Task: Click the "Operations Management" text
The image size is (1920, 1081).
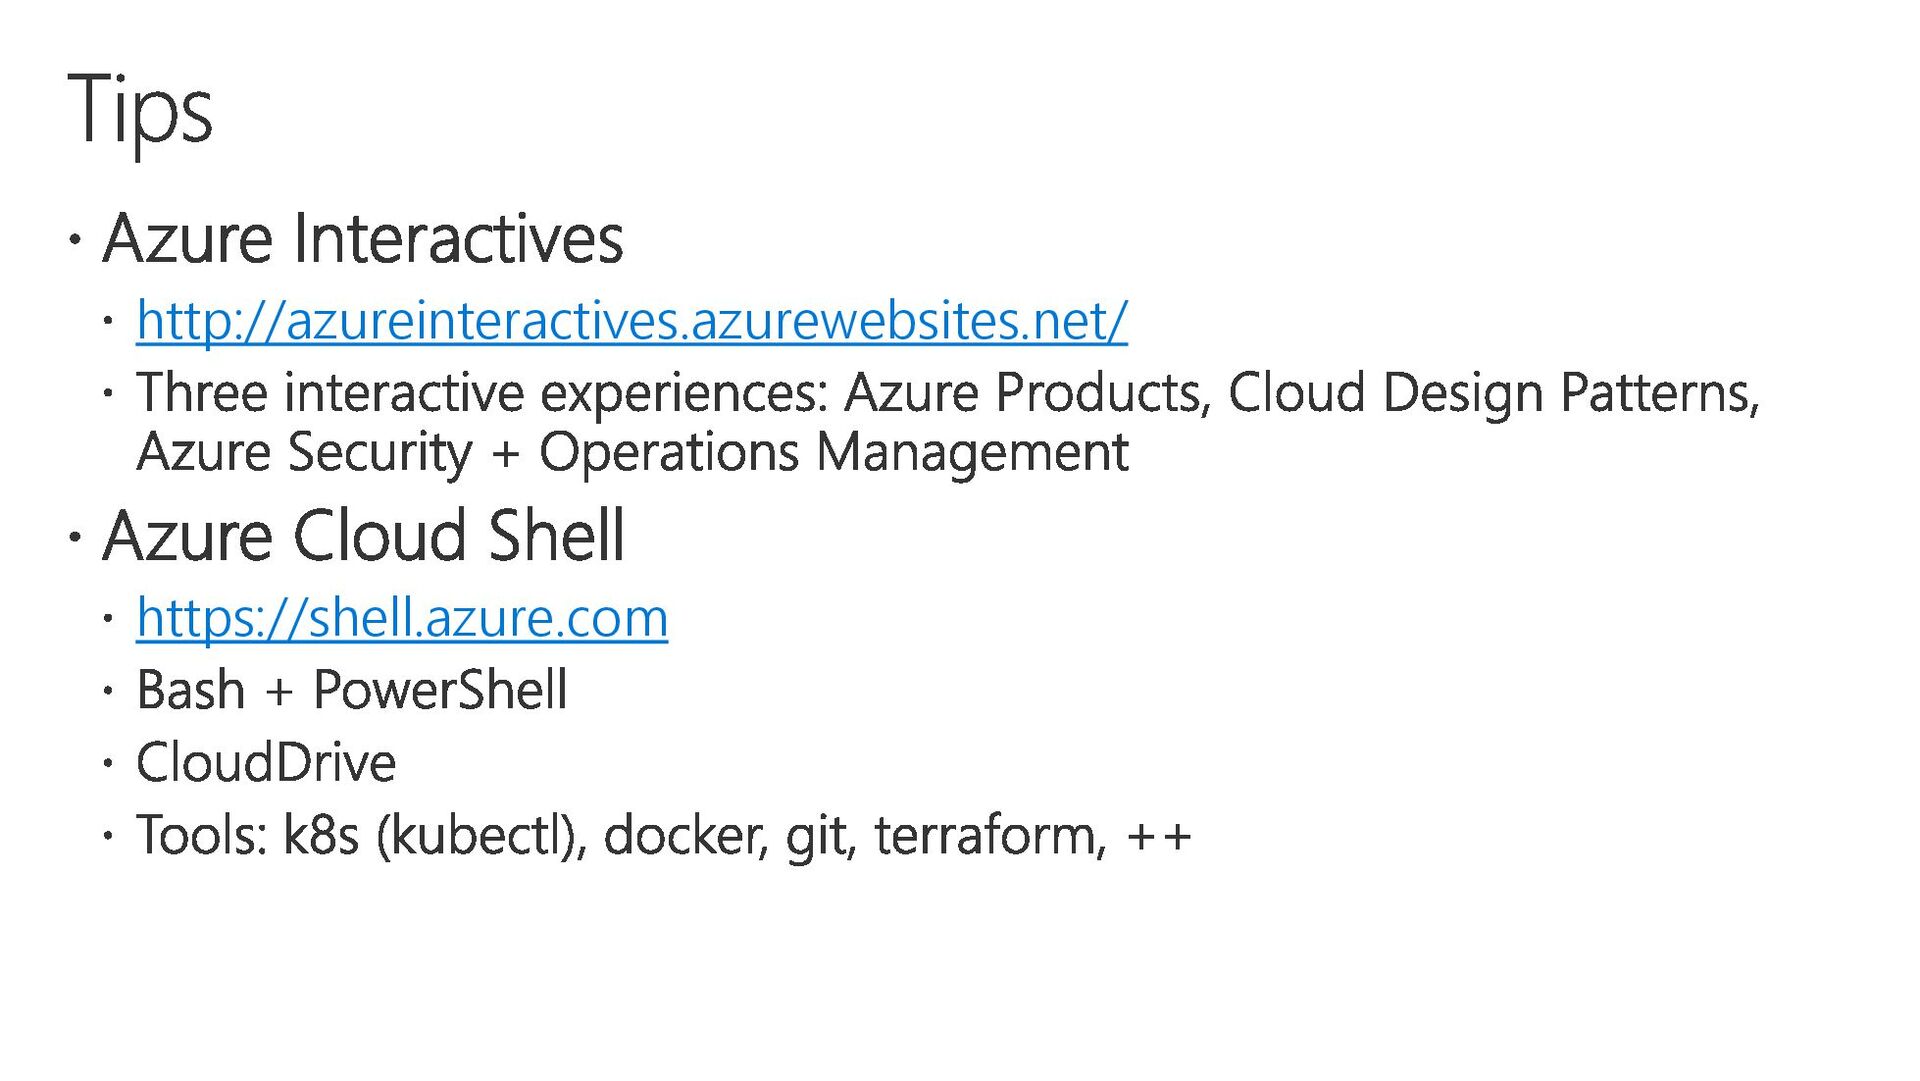Action: 834,452
